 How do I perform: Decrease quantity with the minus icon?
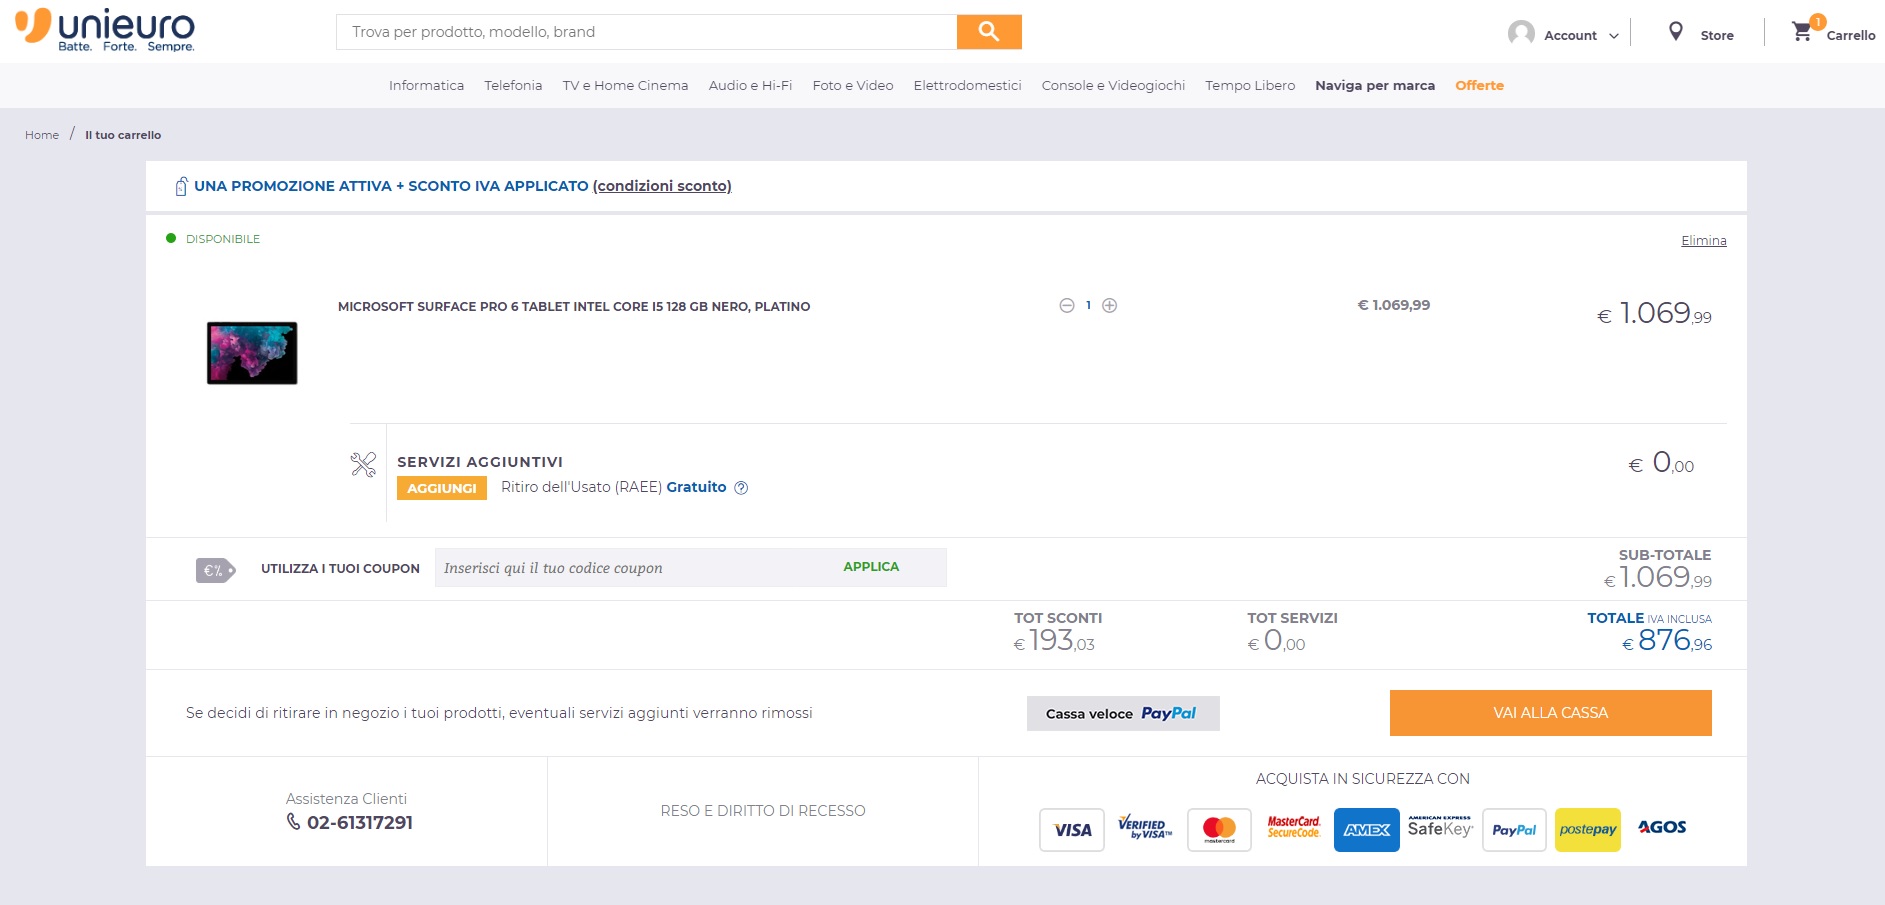[1067, 306]
